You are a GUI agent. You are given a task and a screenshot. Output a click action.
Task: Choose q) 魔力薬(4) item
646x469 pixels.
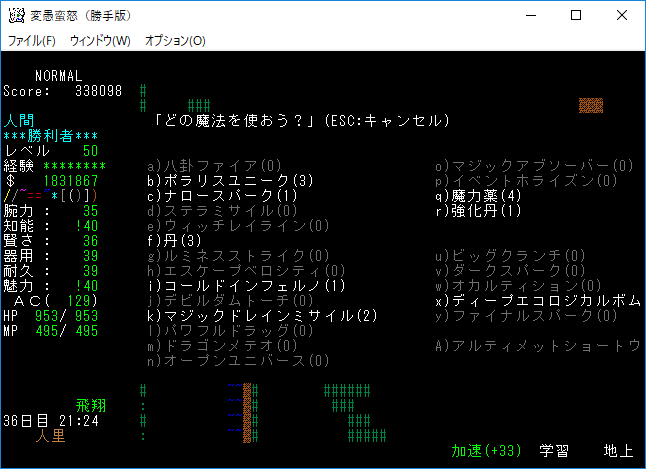click(478, 196)
